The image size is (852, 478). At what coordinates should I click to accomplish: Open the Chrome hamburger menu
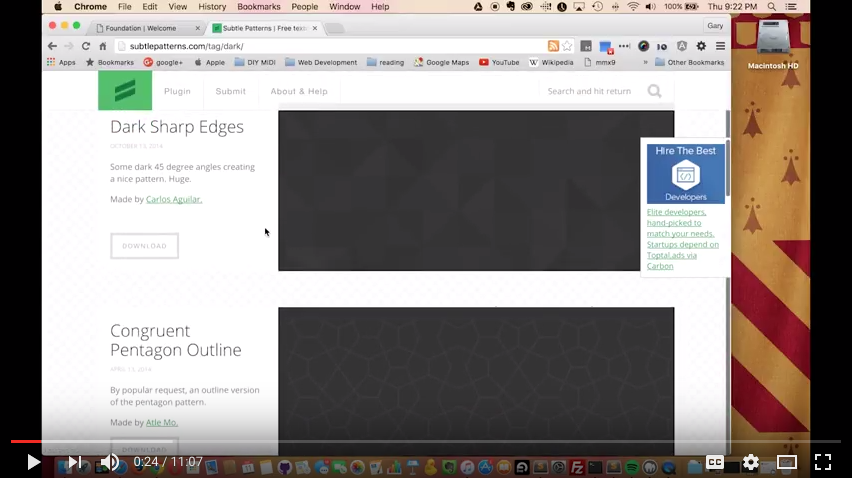coord(720,46)
